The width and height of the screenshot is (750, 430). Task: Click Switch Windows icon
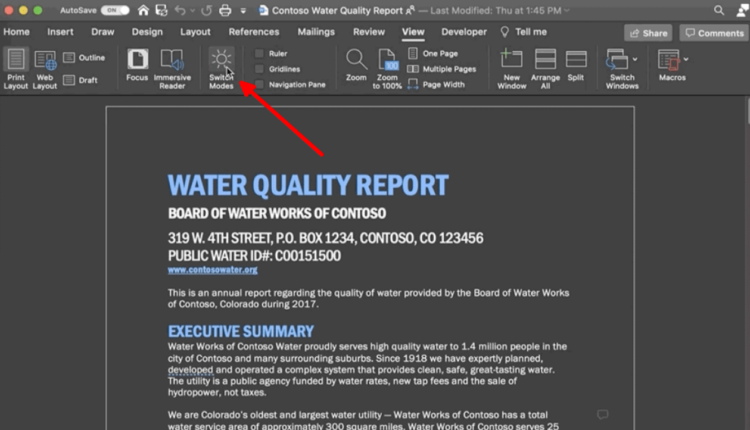pyautogui.click(x=617, y=60)
